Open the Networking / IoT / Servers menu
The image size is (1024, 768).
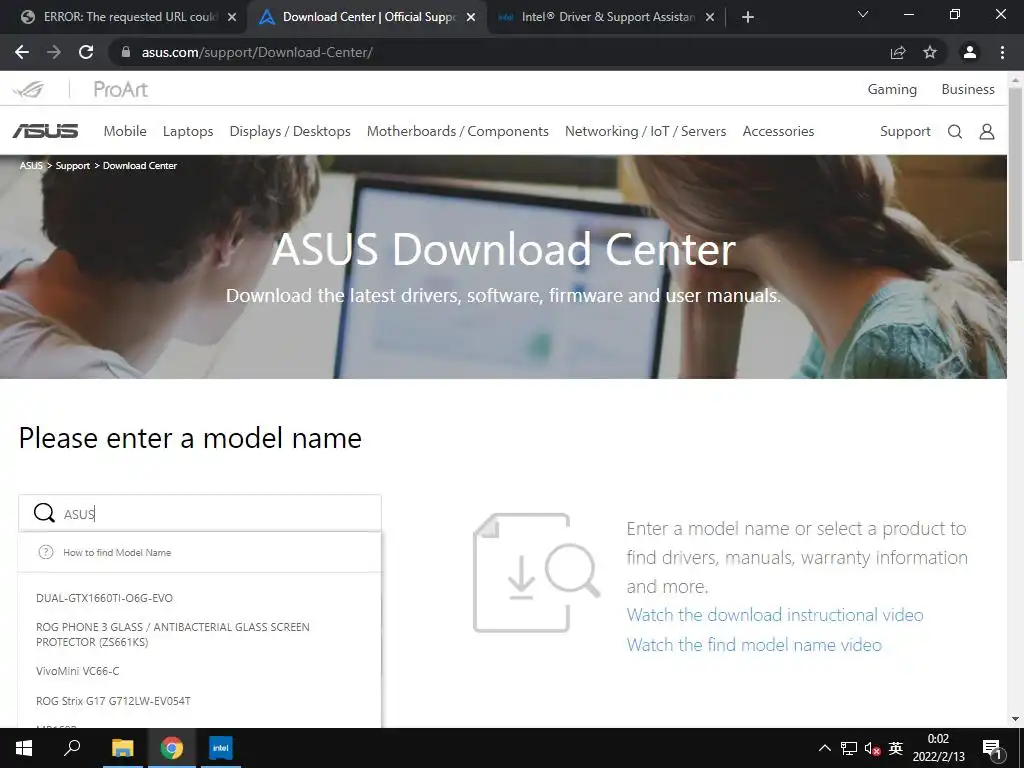point(645,131)
